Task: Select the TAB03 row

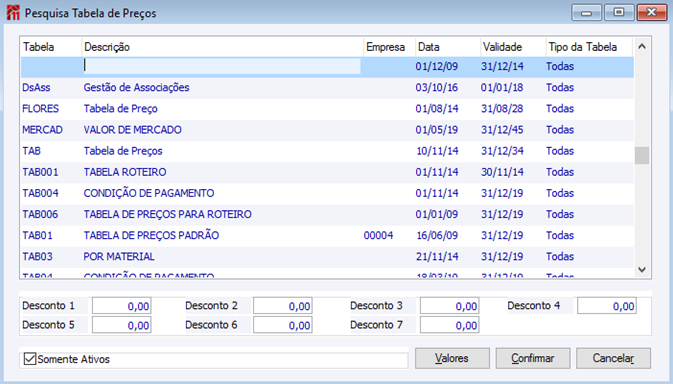Action: tap(327, 257)
